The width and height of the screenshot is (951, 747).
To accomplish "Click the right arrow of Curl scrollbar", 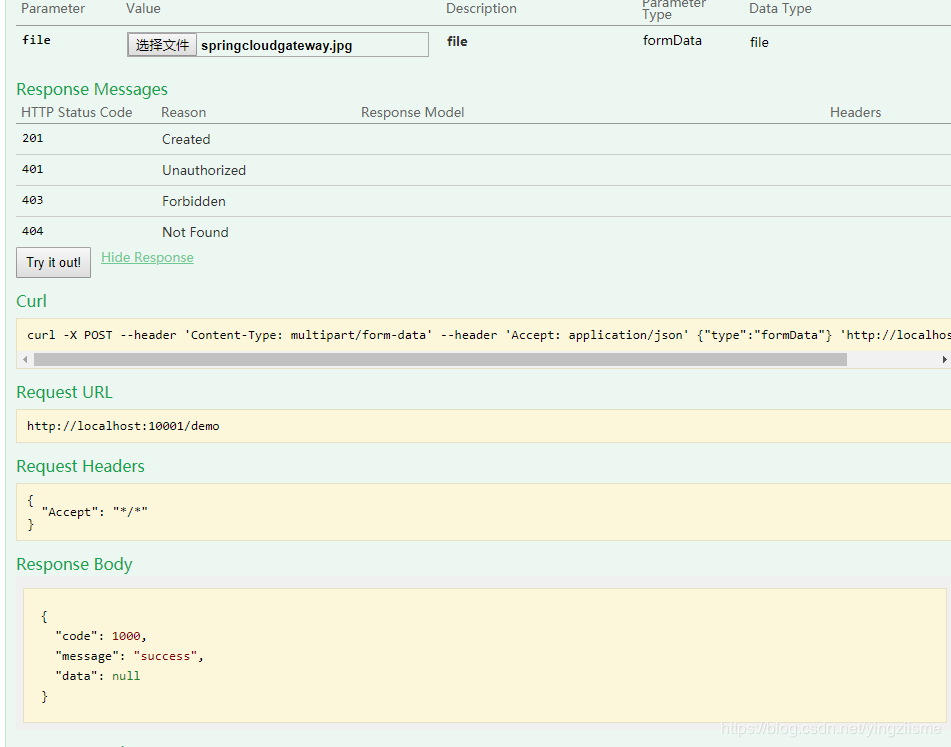I will (x=944, y=360).
